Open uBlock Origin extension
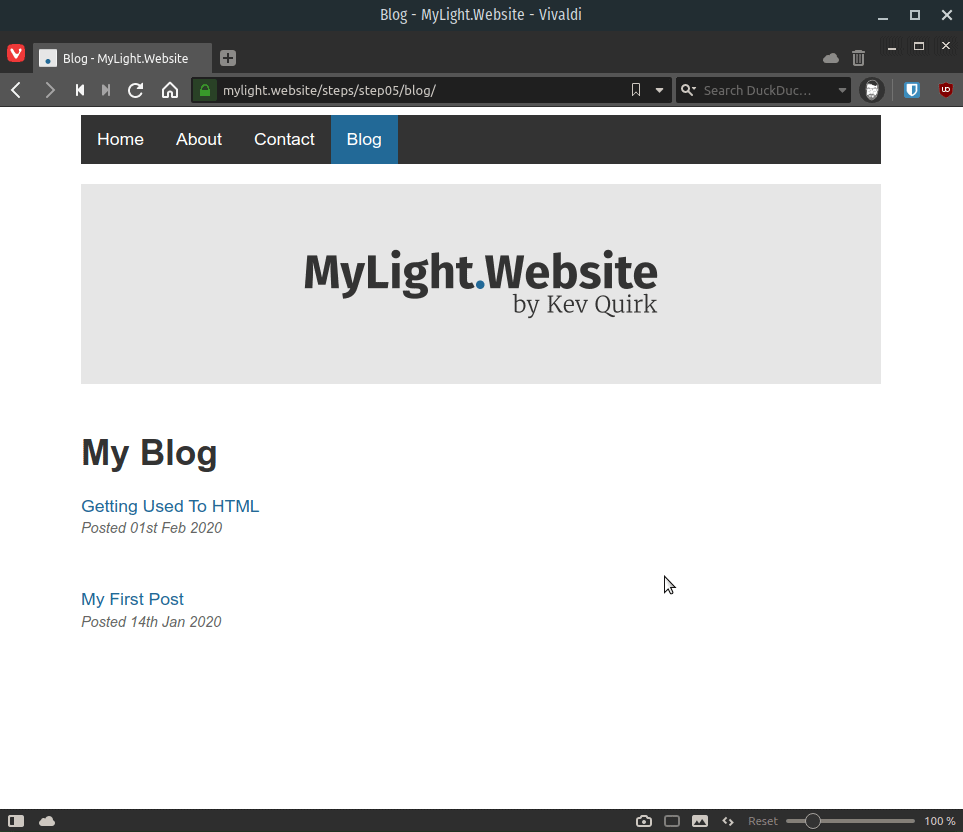963x832 pixels. point(944,89)
